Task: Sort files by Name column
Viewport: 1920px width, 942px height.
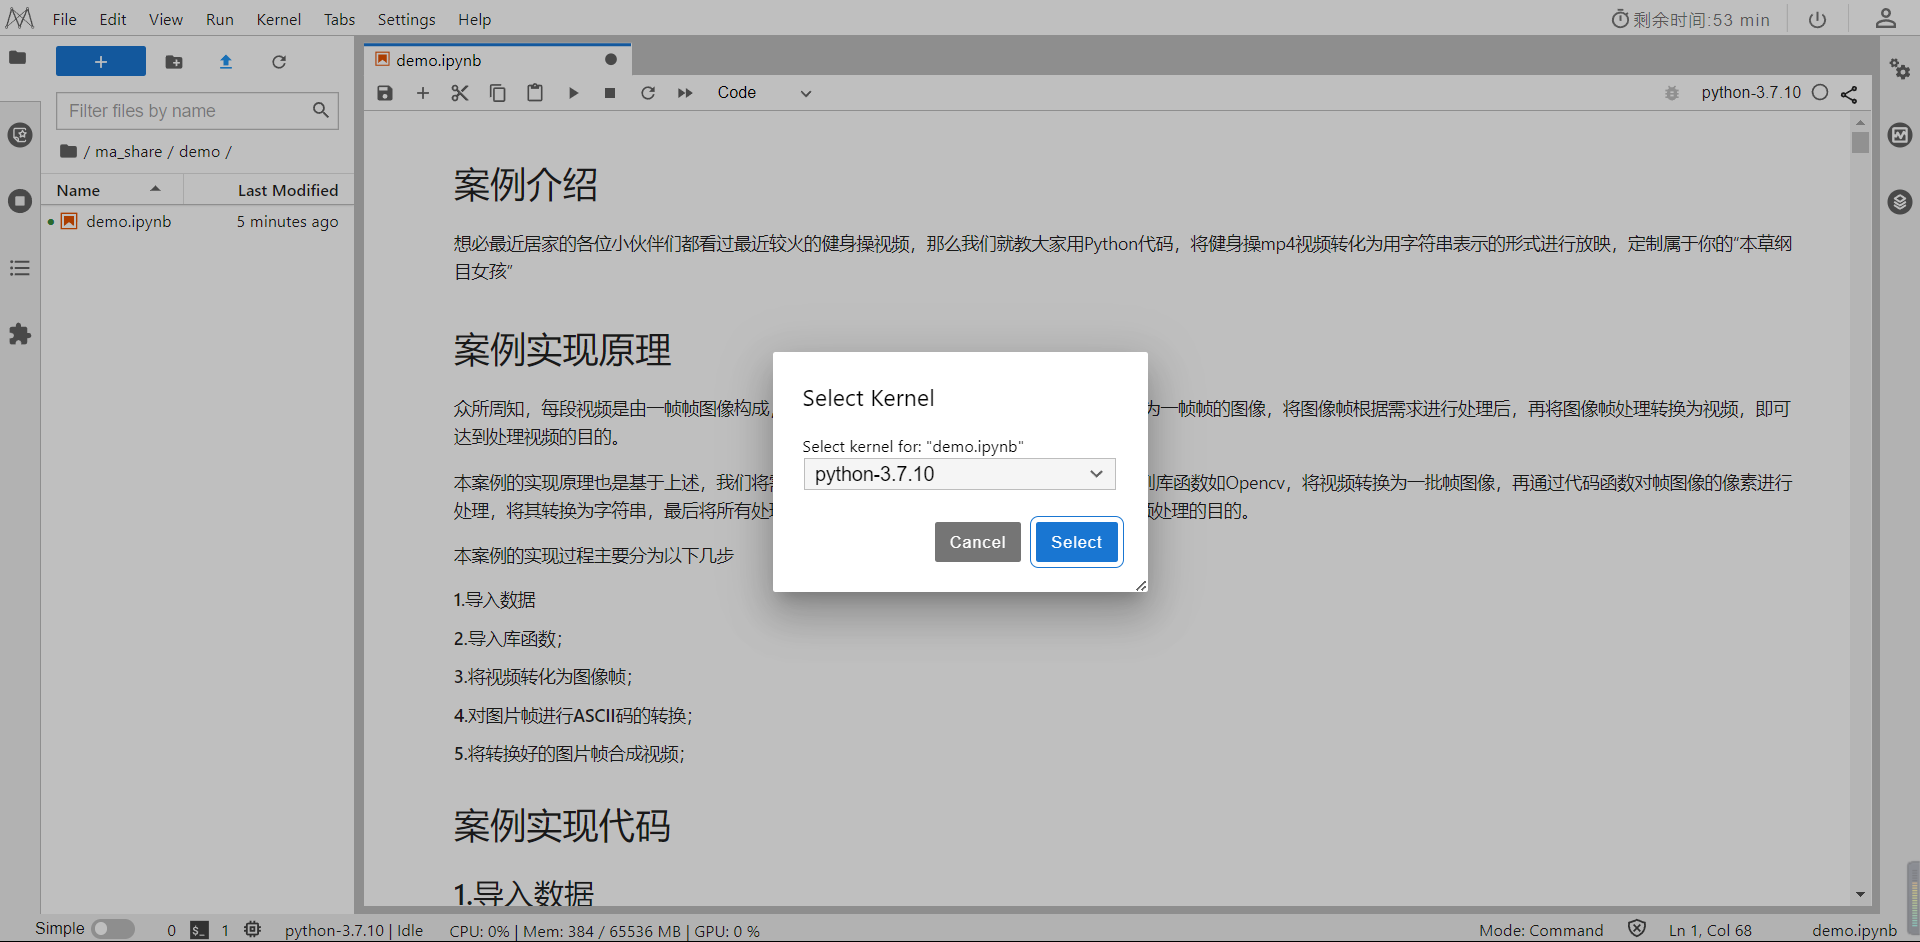Action: point(112,190)
